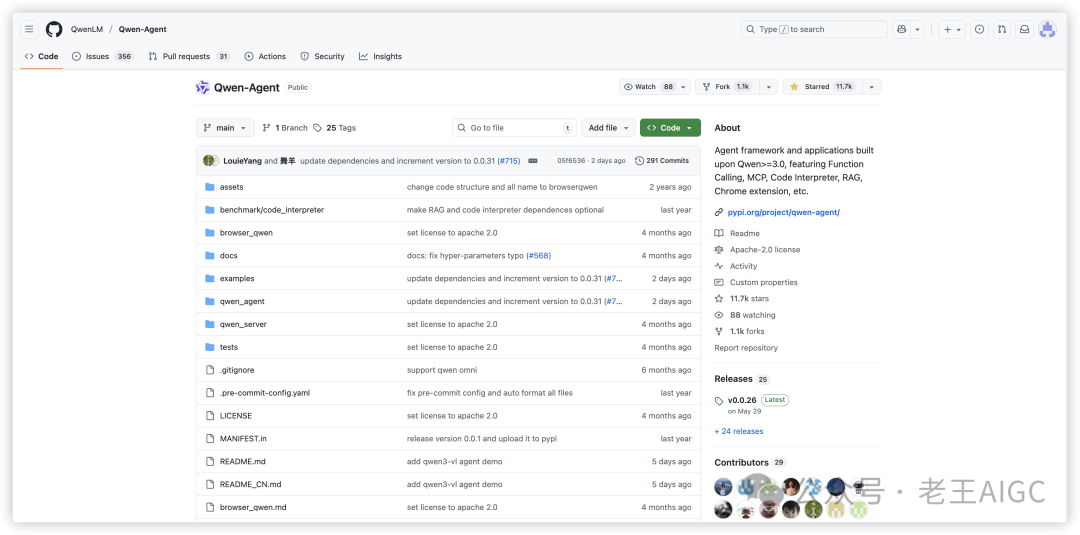Open the pypi.org/project/qwen-agent link
Image resolution: width=1080 pixels, height=535 pixels.
click(784, 213)
